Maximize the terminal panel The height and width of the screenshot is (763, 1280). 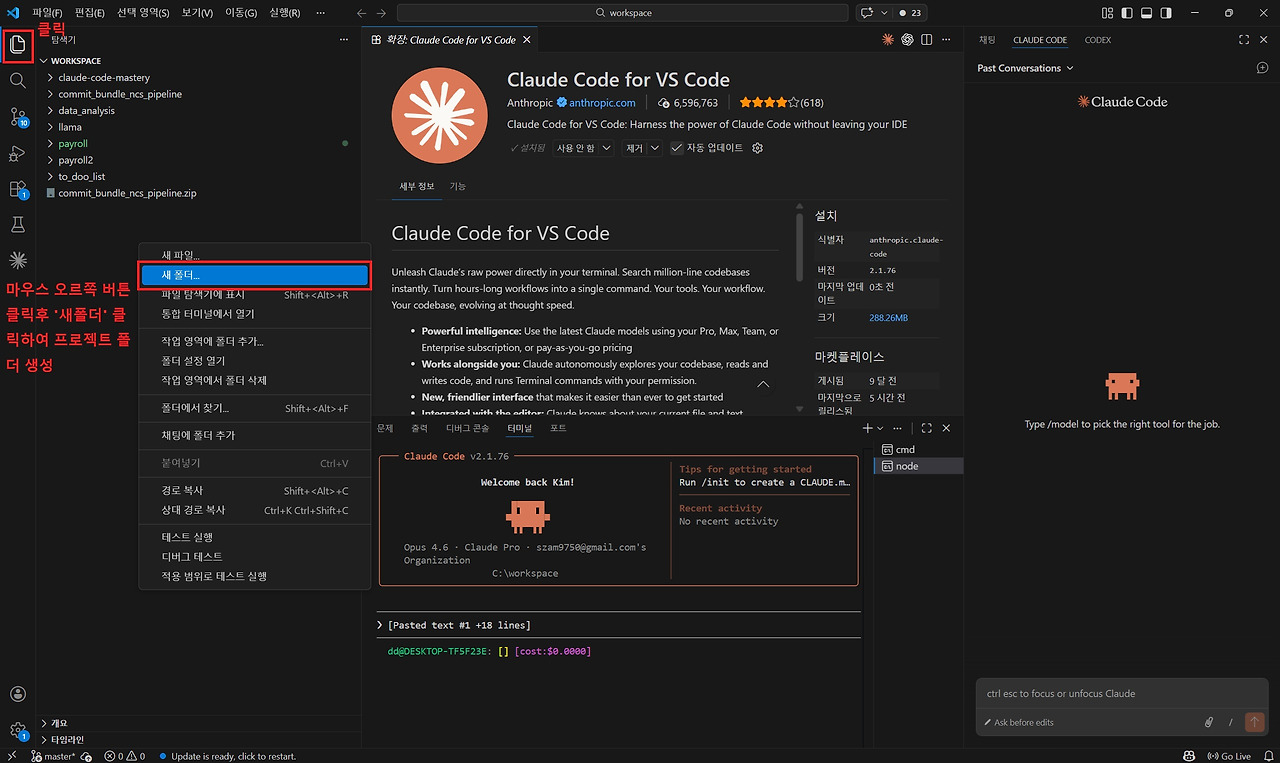click(x=927, y=428)
